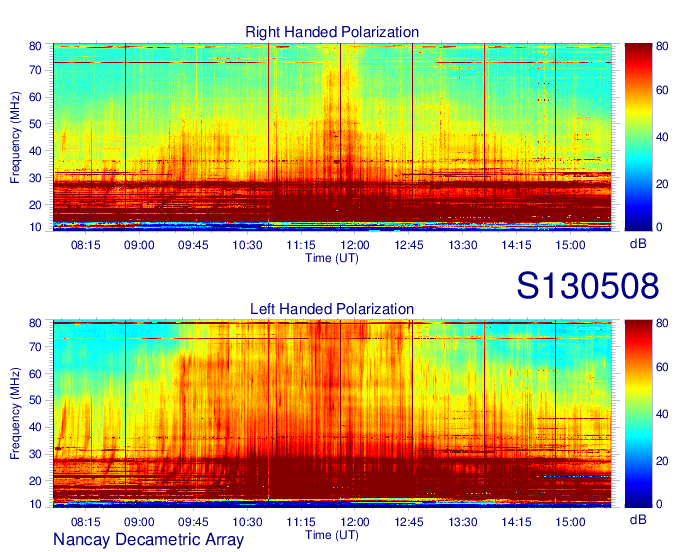This screenshot has height=552, width=680.
Task: Click the 20 MHz tick on Right Handed frequency axis
Action: pos(36,205)
